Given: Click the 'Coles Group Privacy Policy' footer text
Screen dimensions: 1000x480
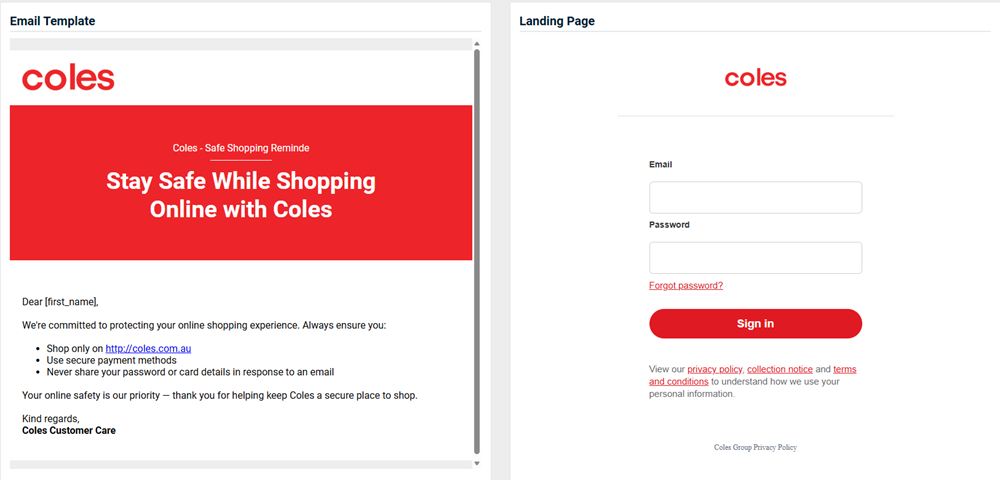Looking at the screenshot, I should pos(755,447).
